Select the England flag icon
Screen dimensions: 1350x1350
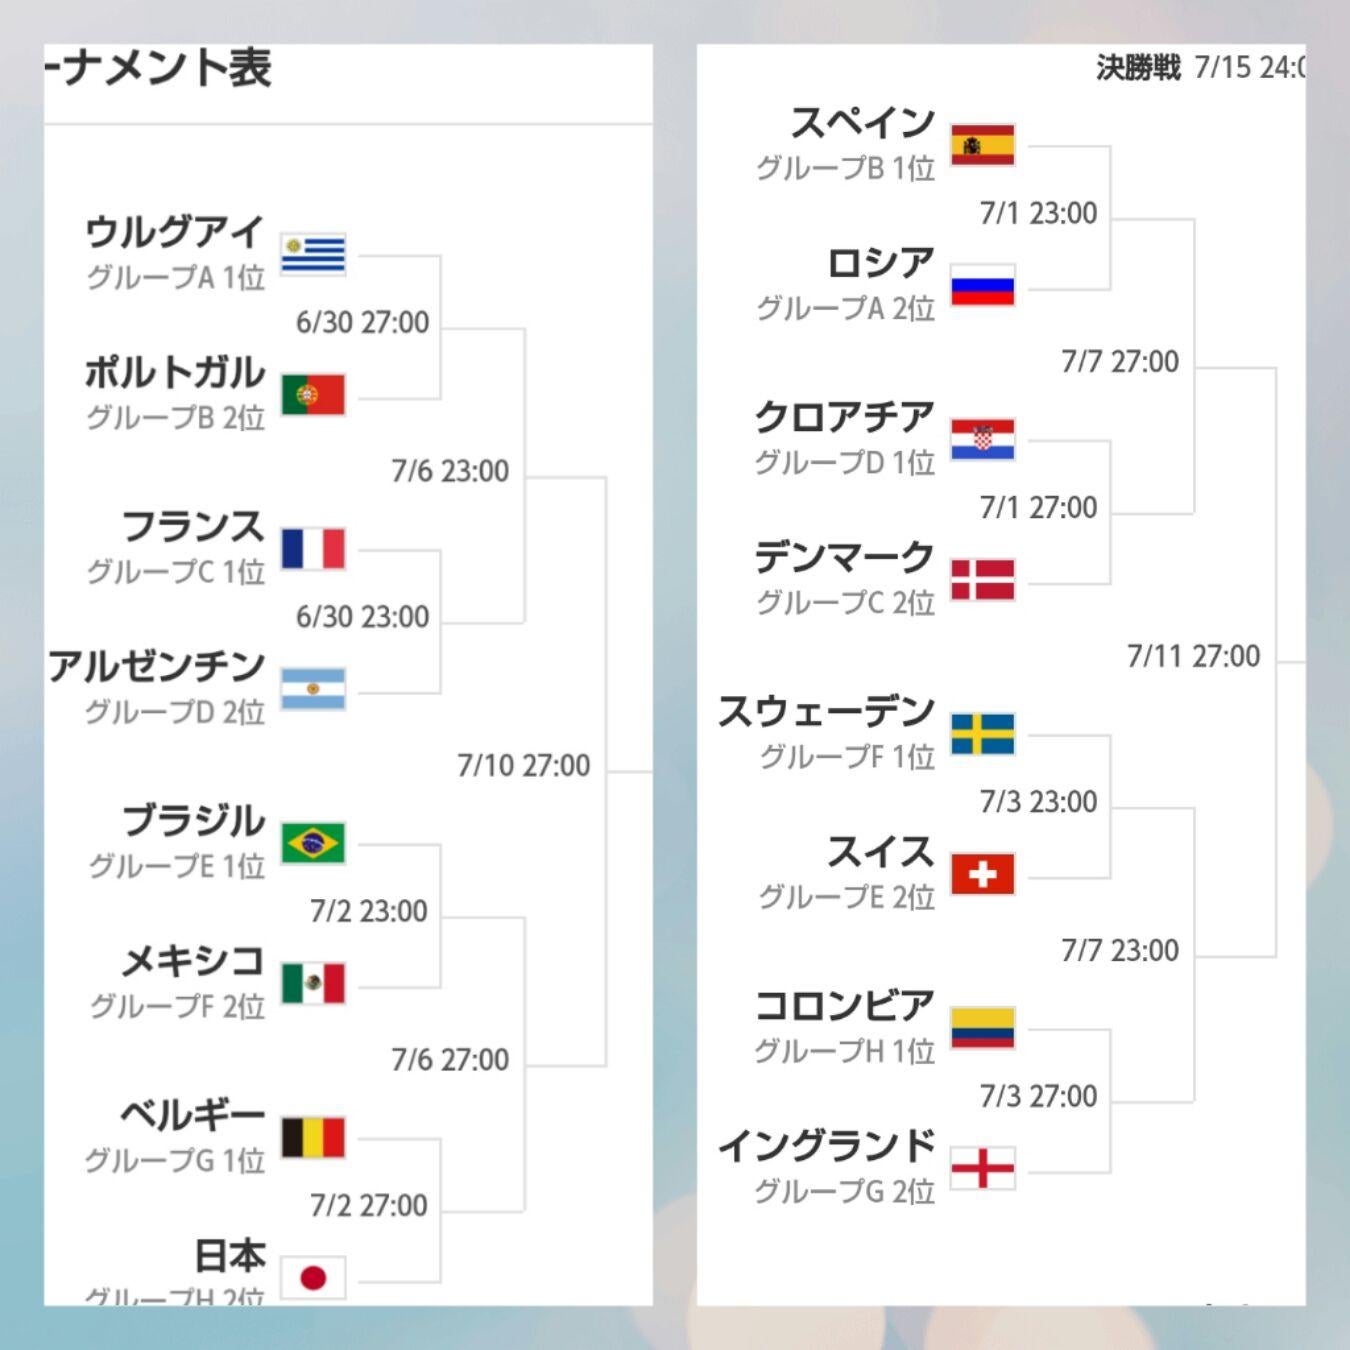coord(983,1168)
